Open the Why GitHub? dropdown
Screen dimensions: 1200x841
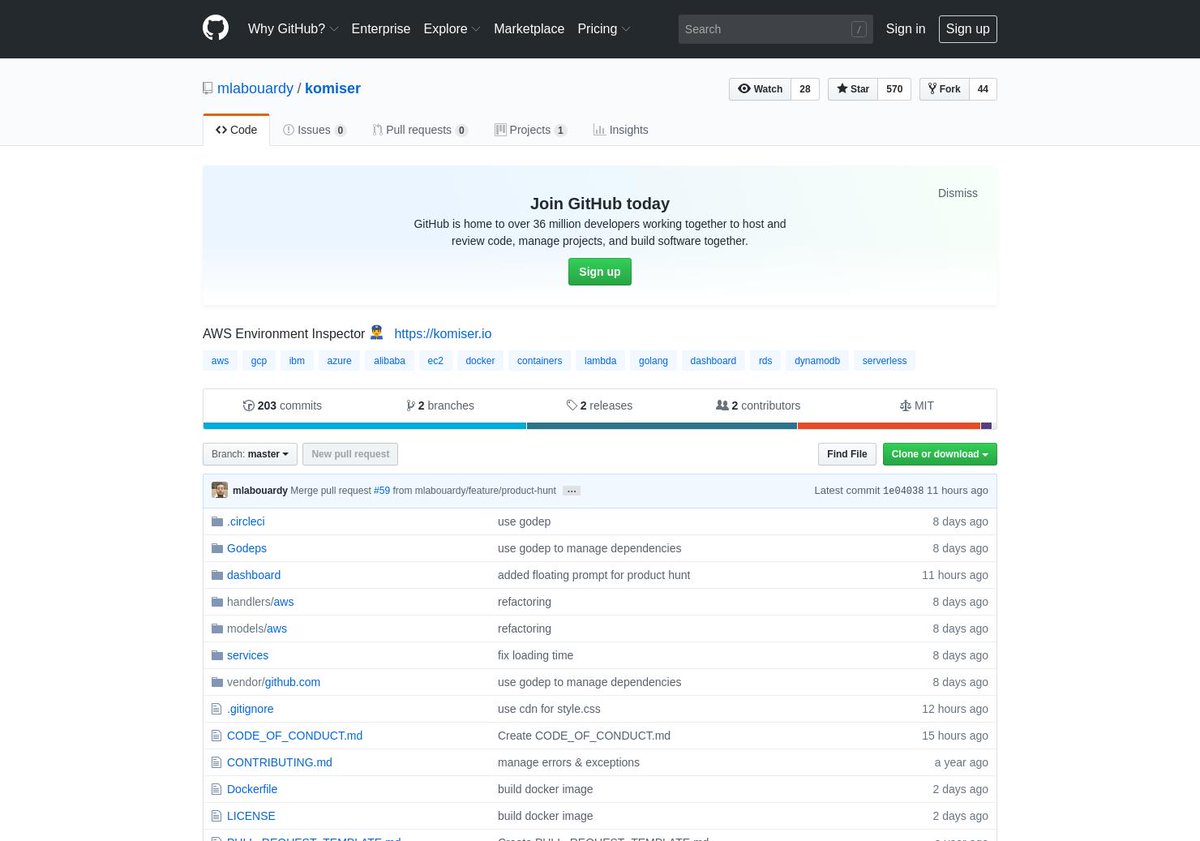pos(293,29)
